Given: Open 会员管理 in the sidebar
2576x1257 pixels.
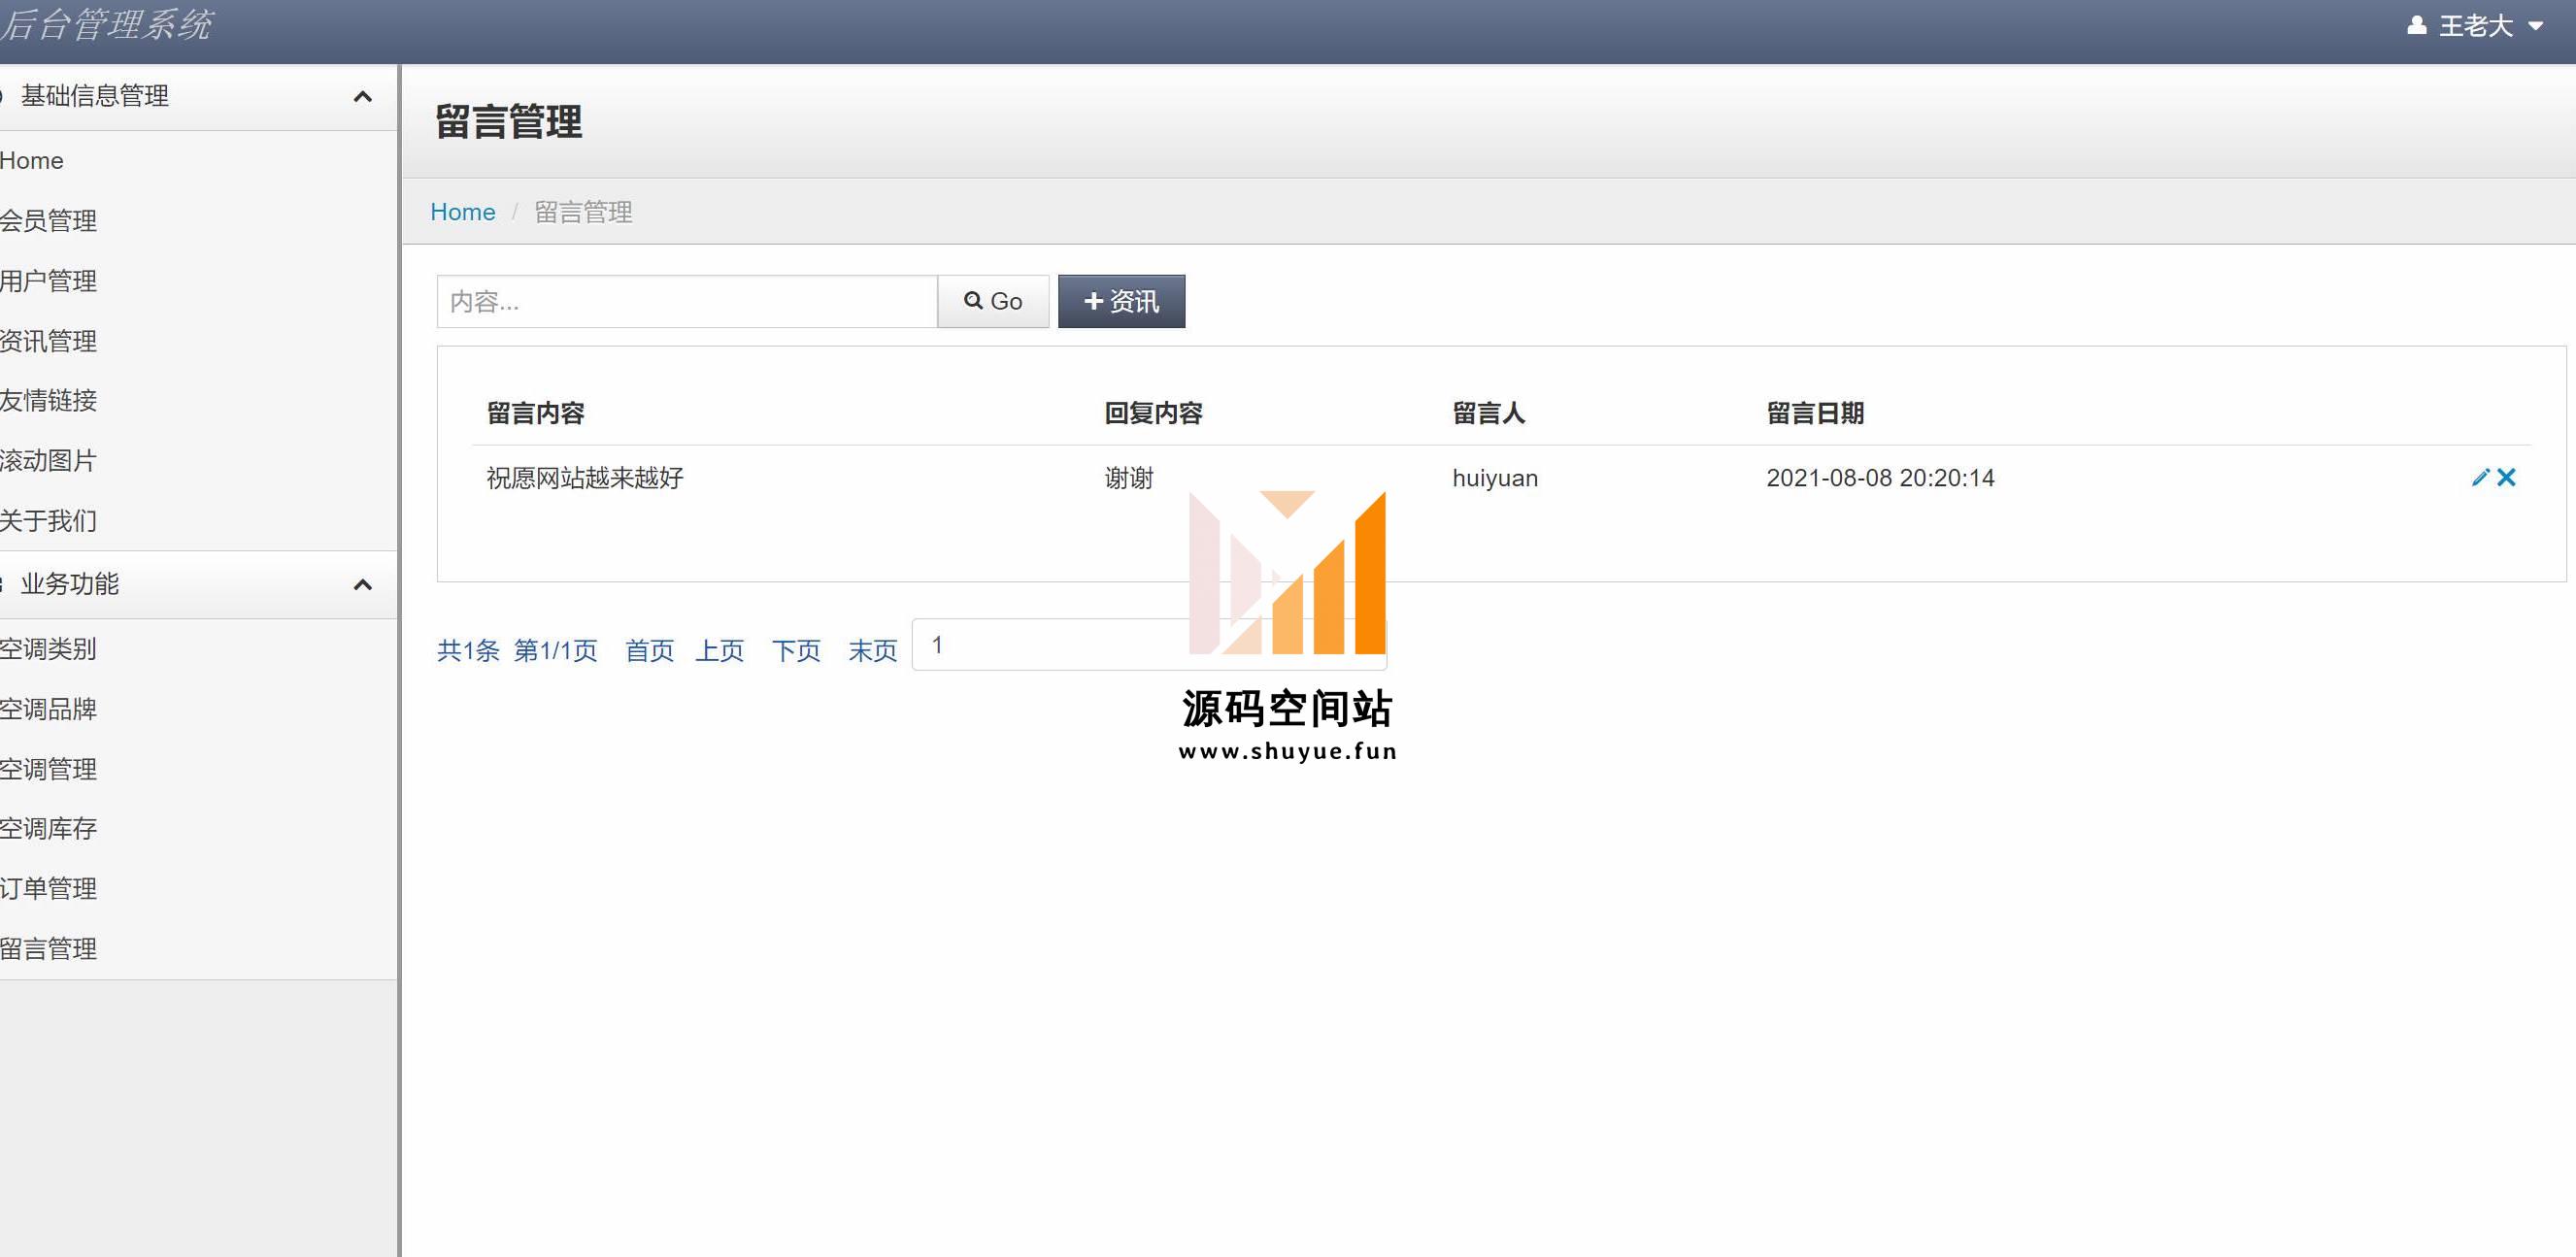Looking at the screenshot, I should click(x=48, y=220).
